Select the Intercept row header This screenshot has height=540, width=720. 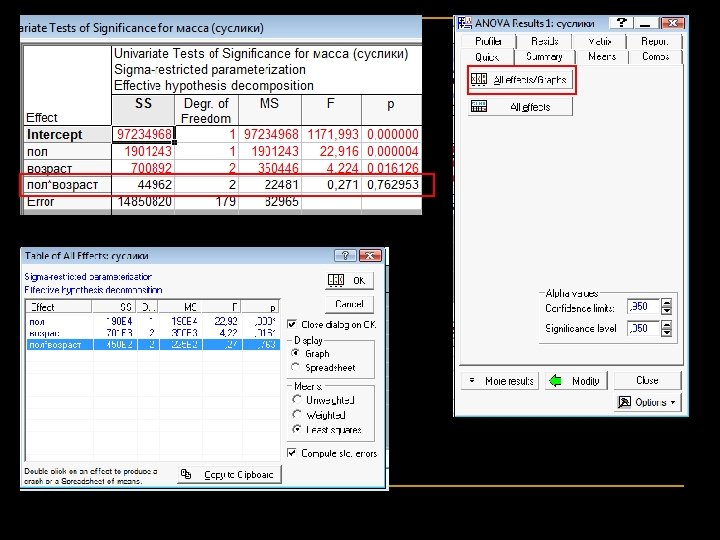[x=67, y=135]
